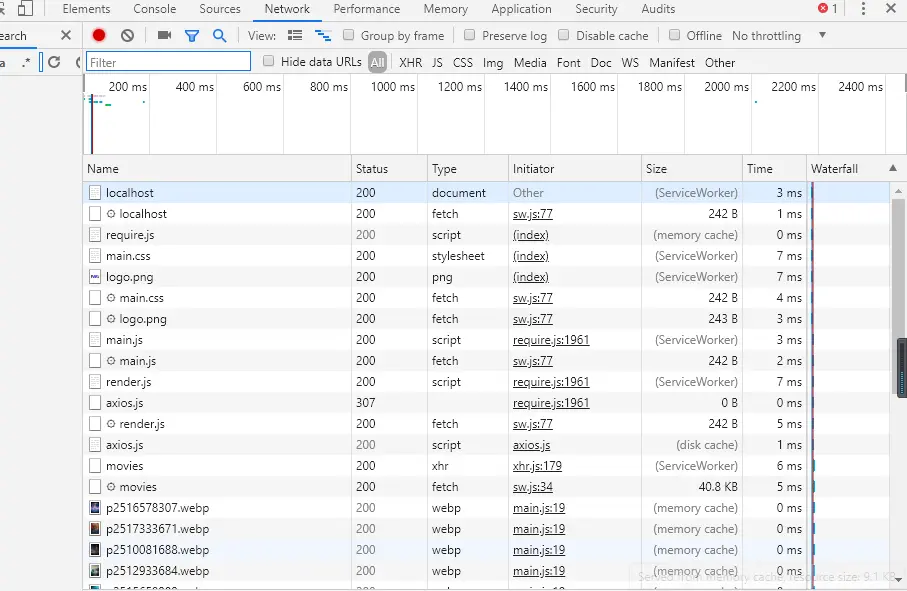Click the gear icon beside render.js fetch row

(x=111, y=423)
